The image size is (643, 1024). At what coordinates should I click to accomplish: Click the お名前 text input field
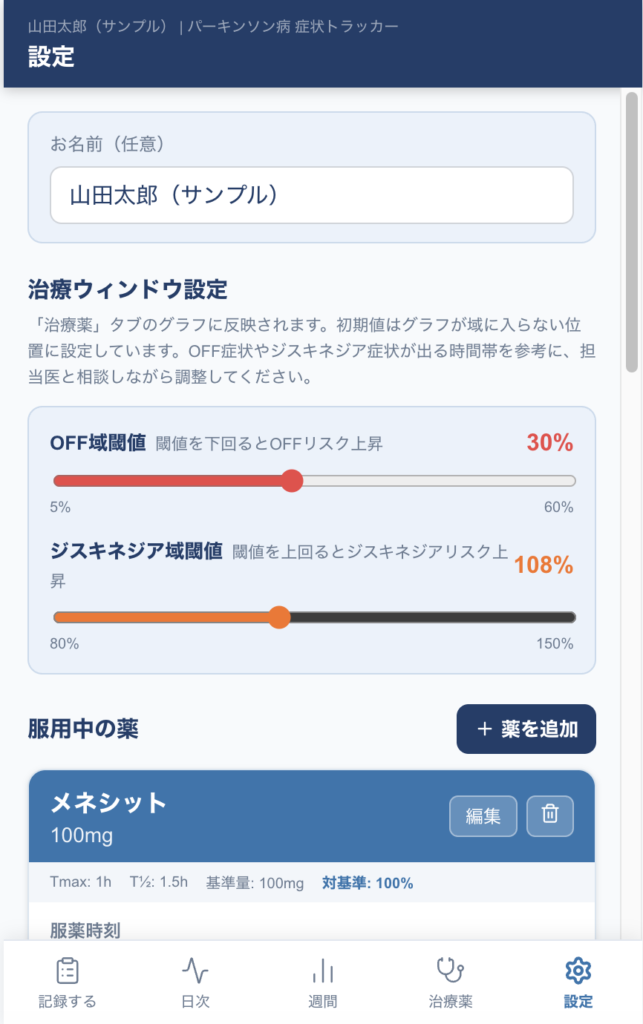(x=311, y=195)
